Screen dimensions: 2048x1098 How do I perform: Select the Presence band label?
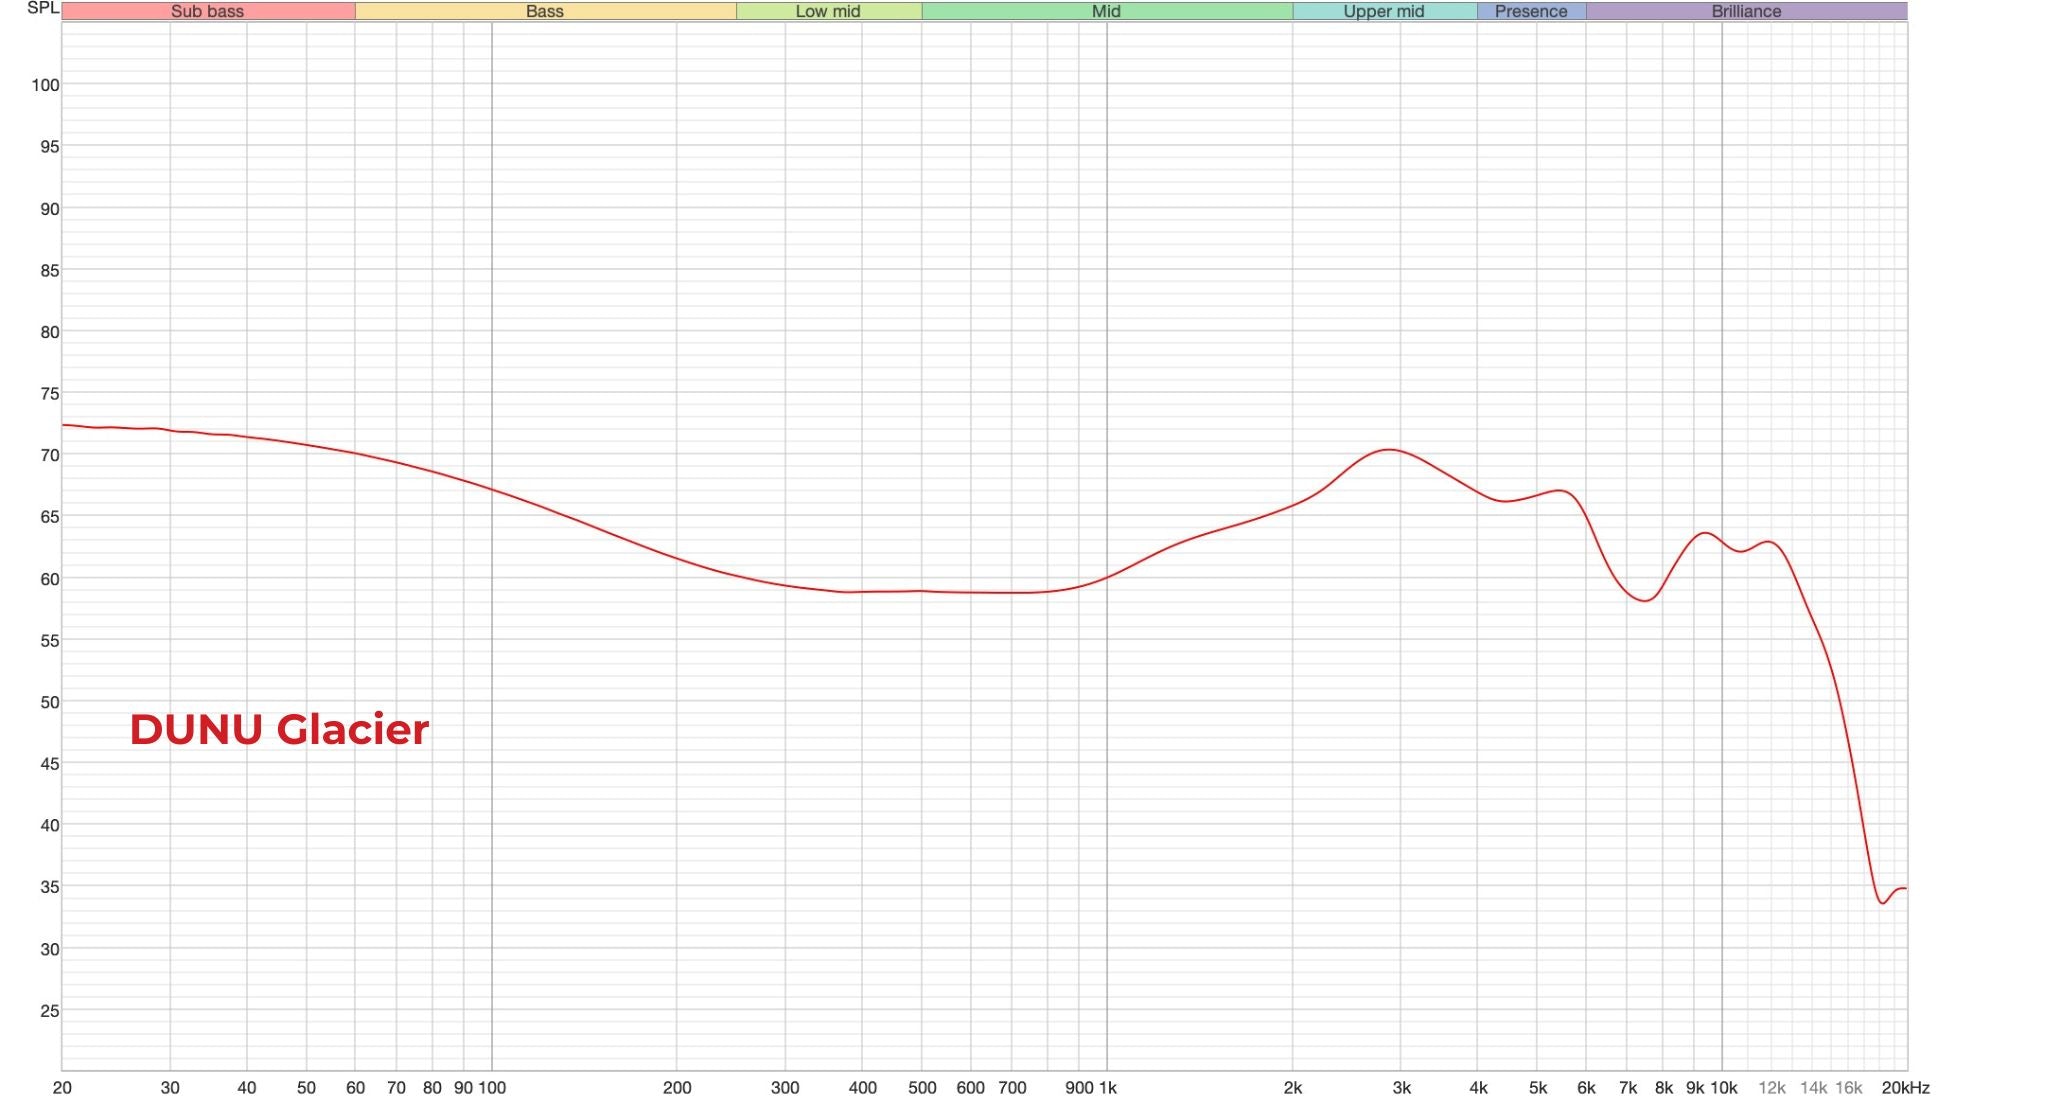pyautogui.click(x=1530, y=11)
